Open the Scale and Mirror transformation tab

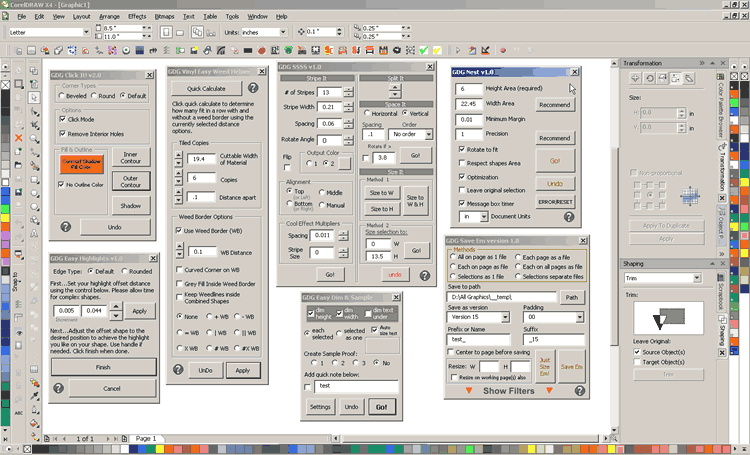[x=662, y=78]
